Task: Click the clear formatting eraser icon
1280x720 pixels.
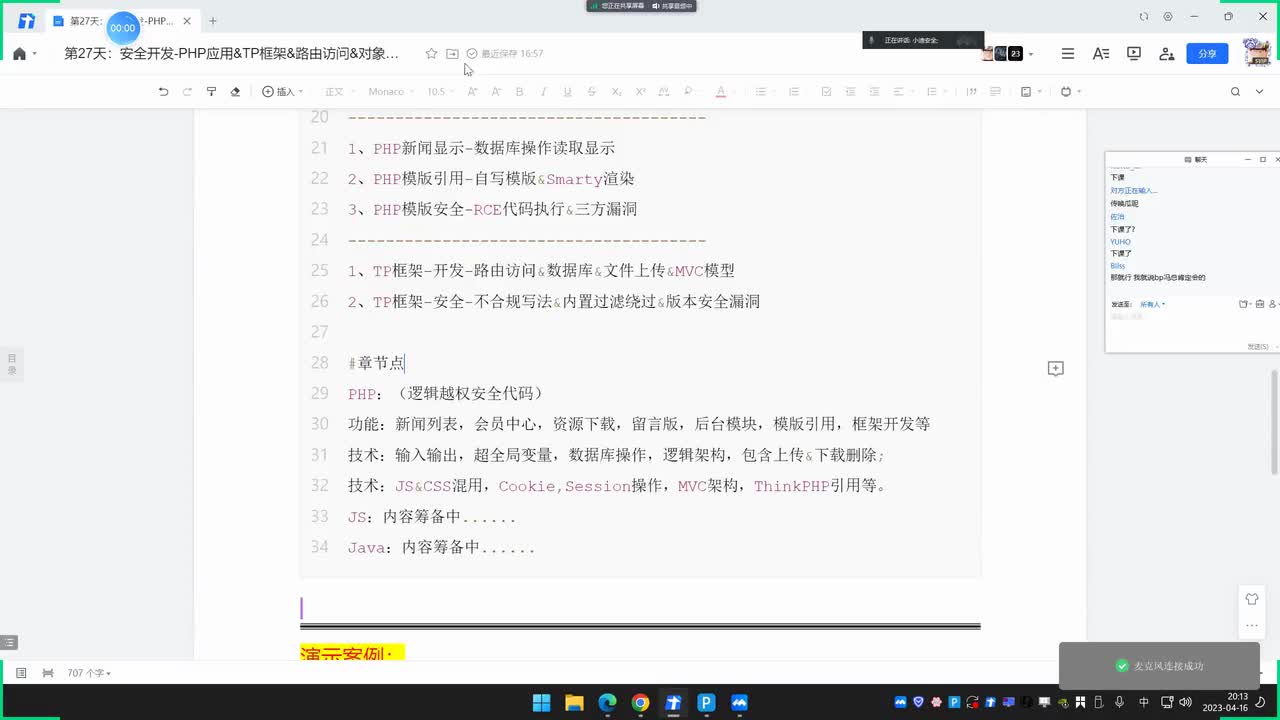Action: pos(235,91)
